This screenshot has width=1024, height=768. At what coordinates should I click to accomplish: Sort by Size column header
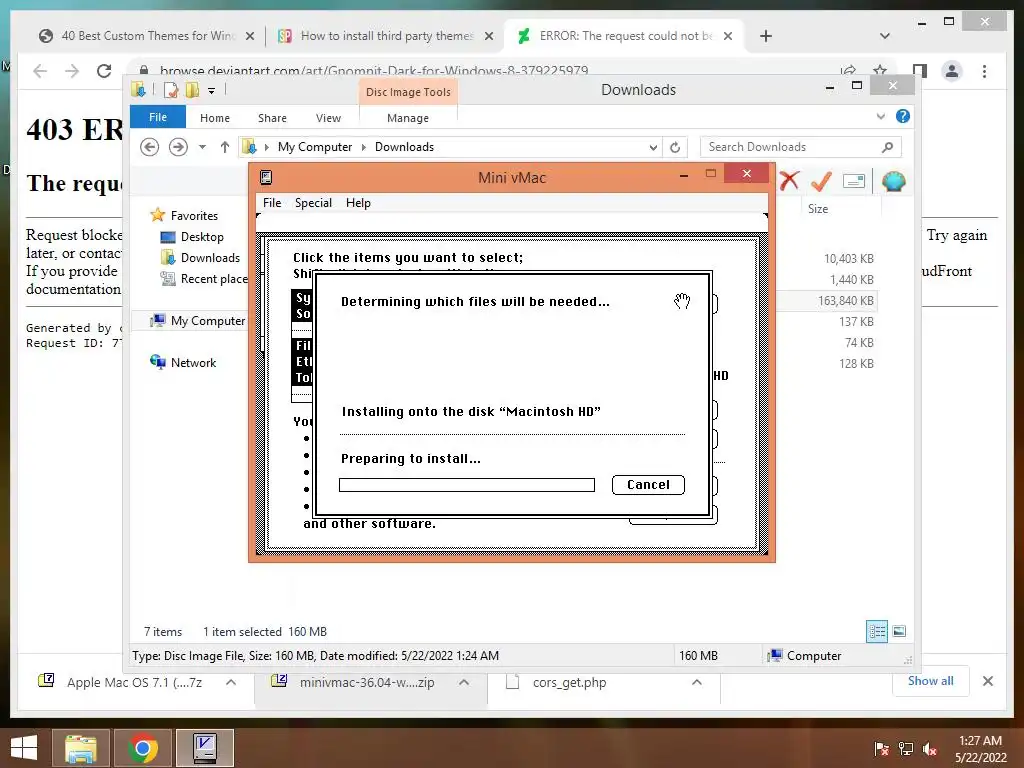[x=818, y=209]
